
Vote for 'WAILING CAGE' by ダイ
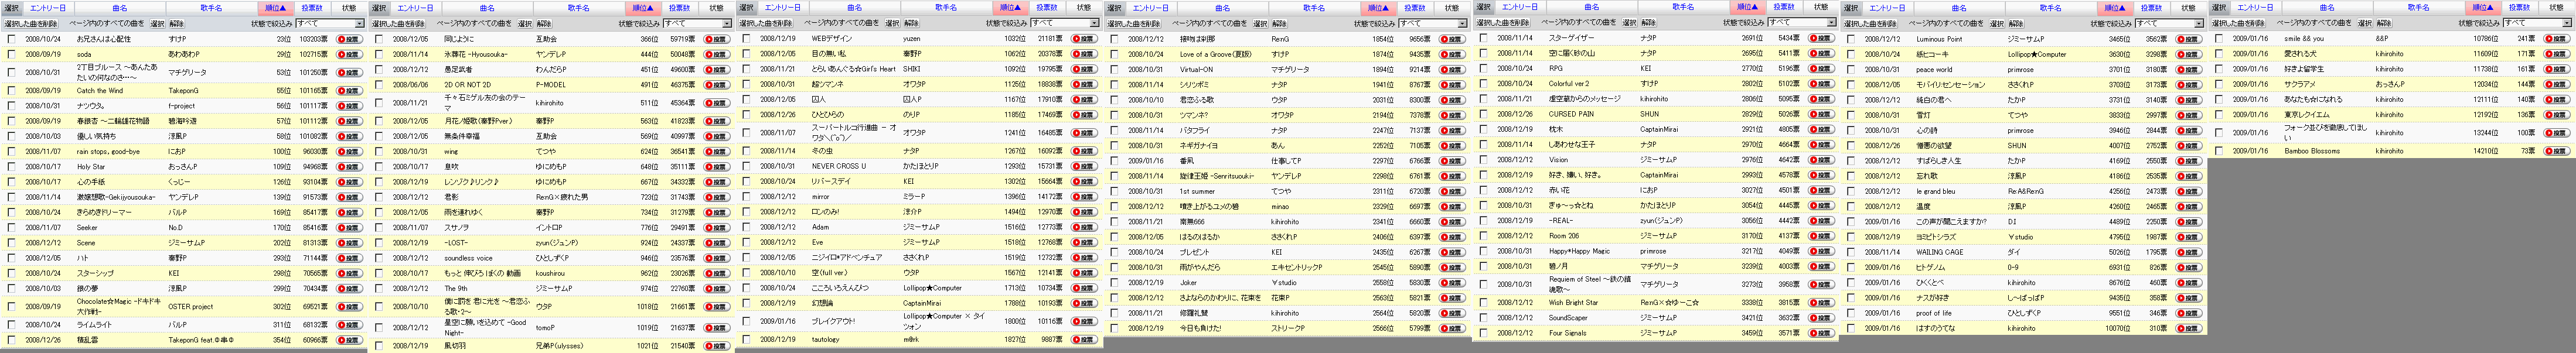click(x=2189, y=252)
